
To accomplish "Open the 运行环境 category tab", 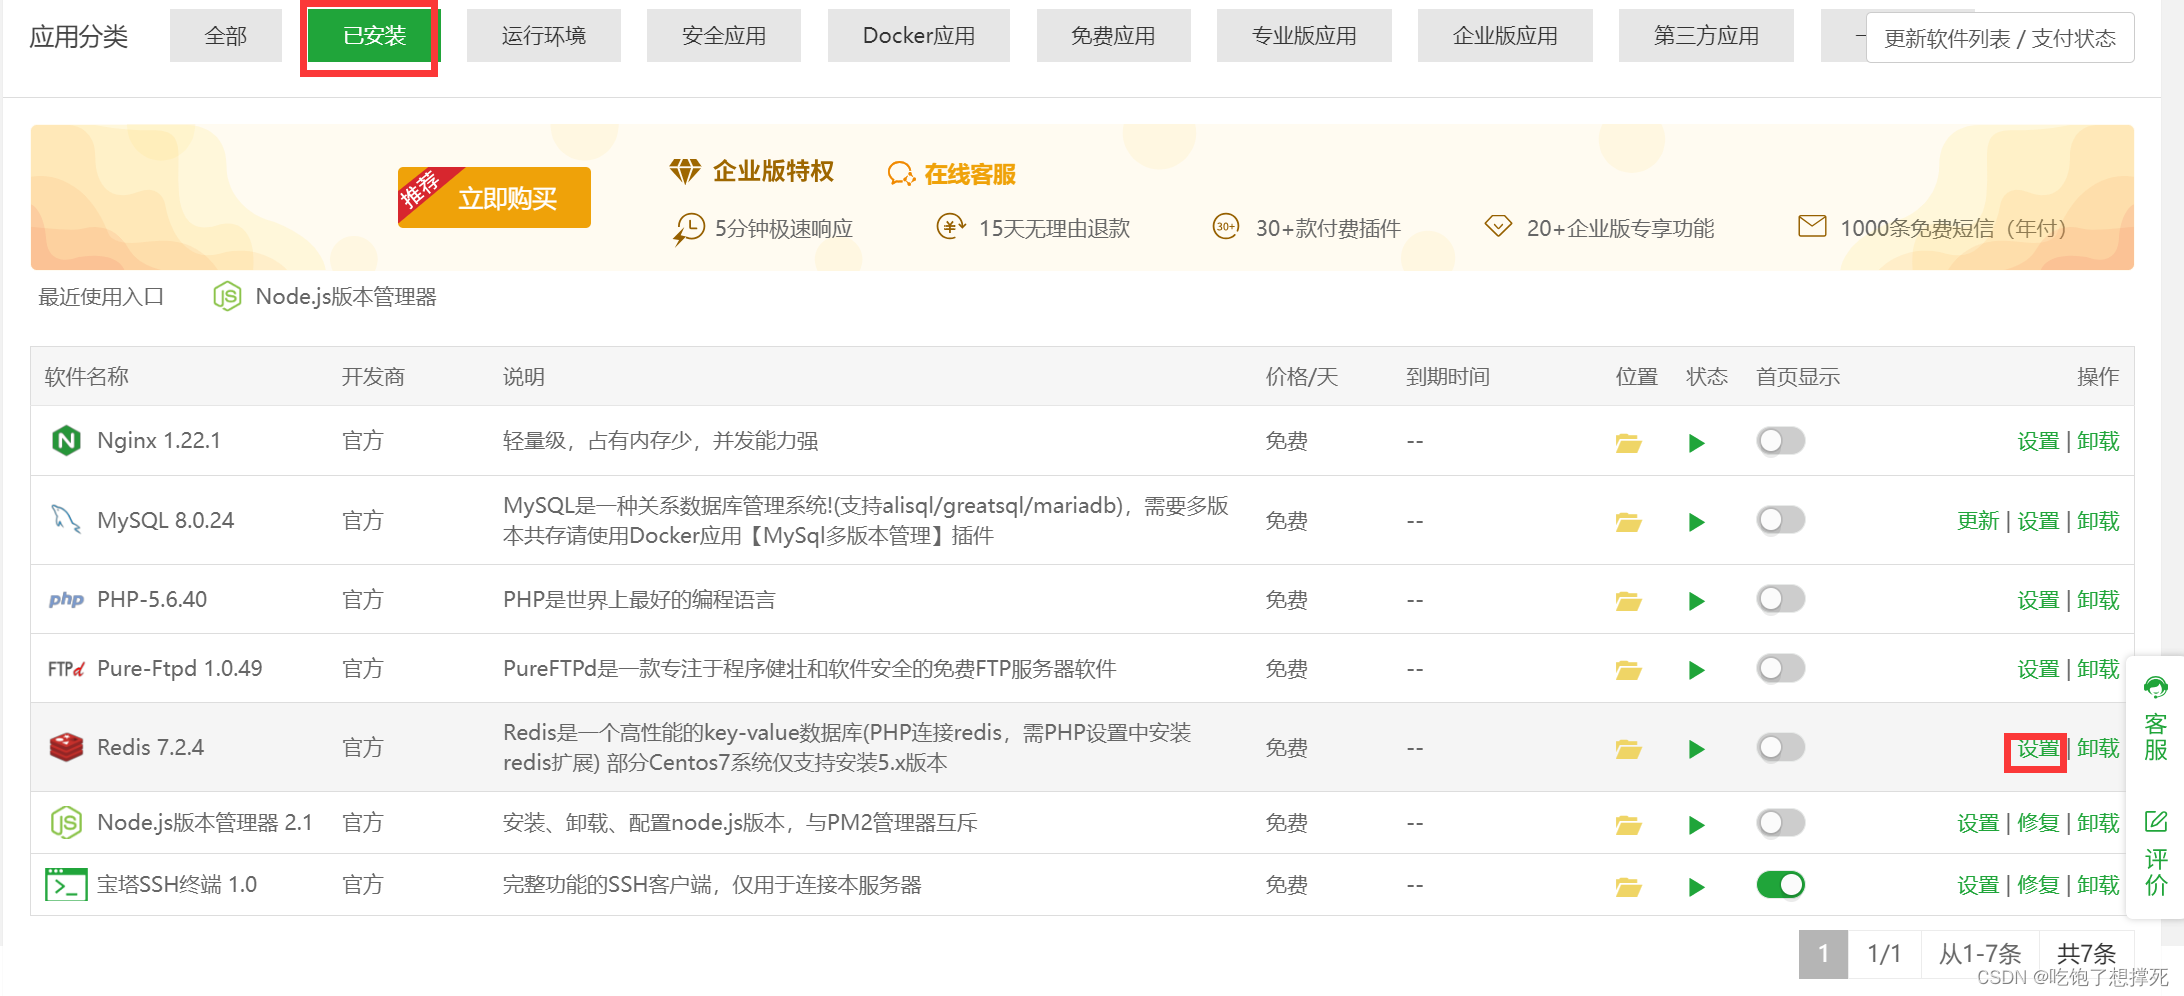I will pos(543,36).
